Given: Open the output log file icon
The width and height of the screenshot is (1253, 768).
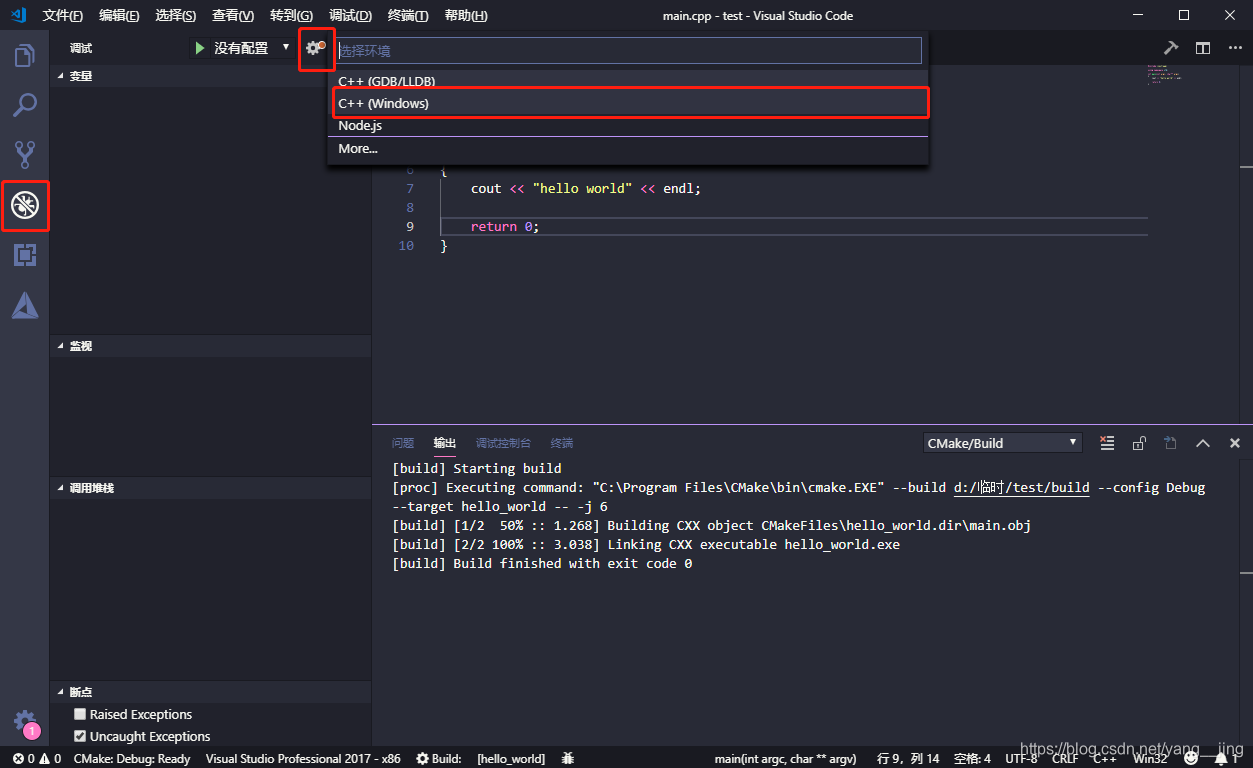Looking at the screenshot, I should point(1171,443).
